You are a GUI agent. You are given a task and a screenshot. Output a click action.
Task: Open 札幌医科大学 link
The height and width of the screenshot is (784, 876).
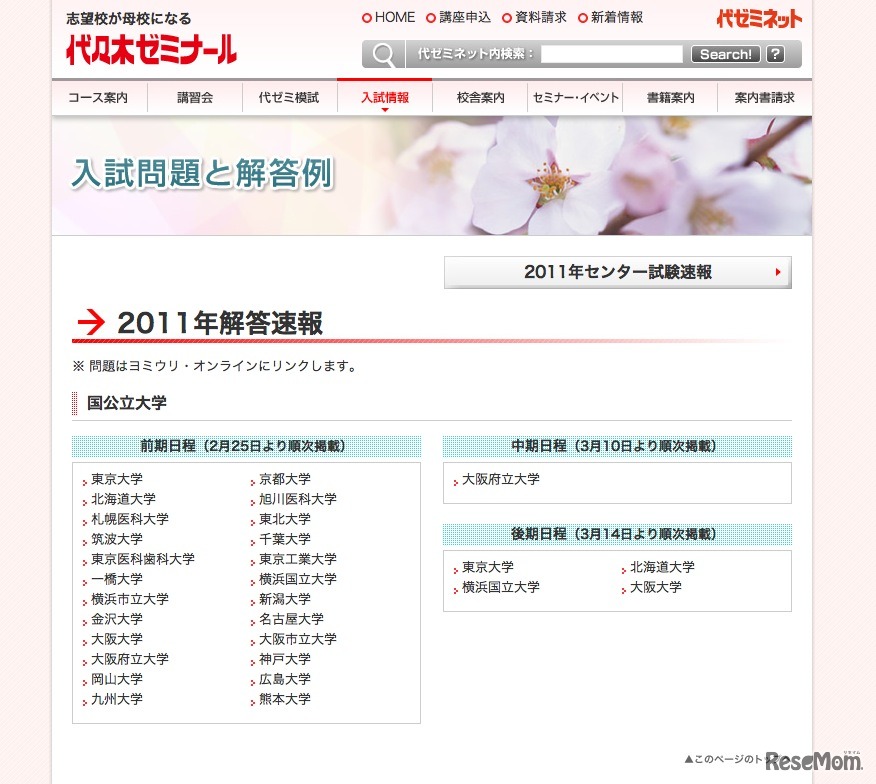[x=130, y=519]
